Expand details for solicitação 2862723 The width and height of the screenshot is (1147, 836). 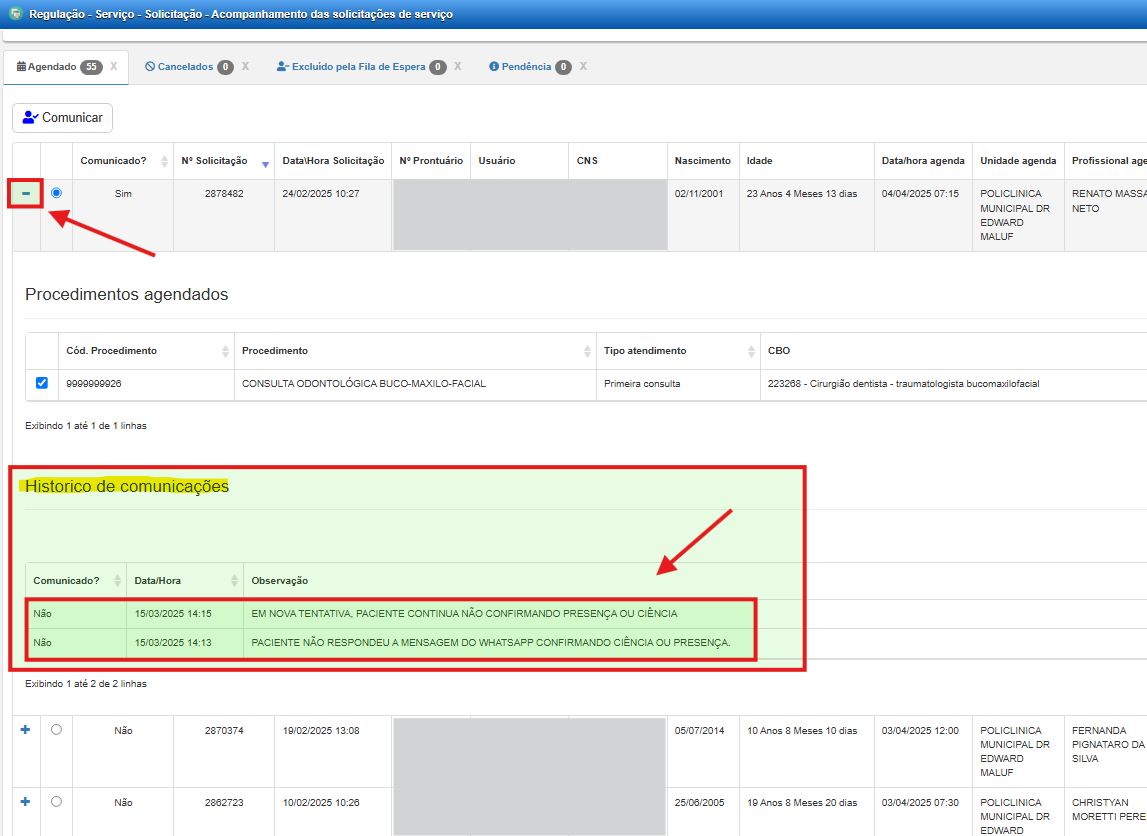tap(26, 802)
